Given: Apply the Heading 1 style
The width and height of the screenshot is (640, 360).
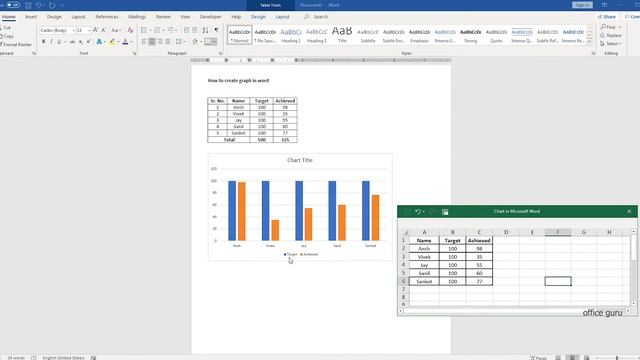Looking at the screenshot, I should (x=291, y=35).
